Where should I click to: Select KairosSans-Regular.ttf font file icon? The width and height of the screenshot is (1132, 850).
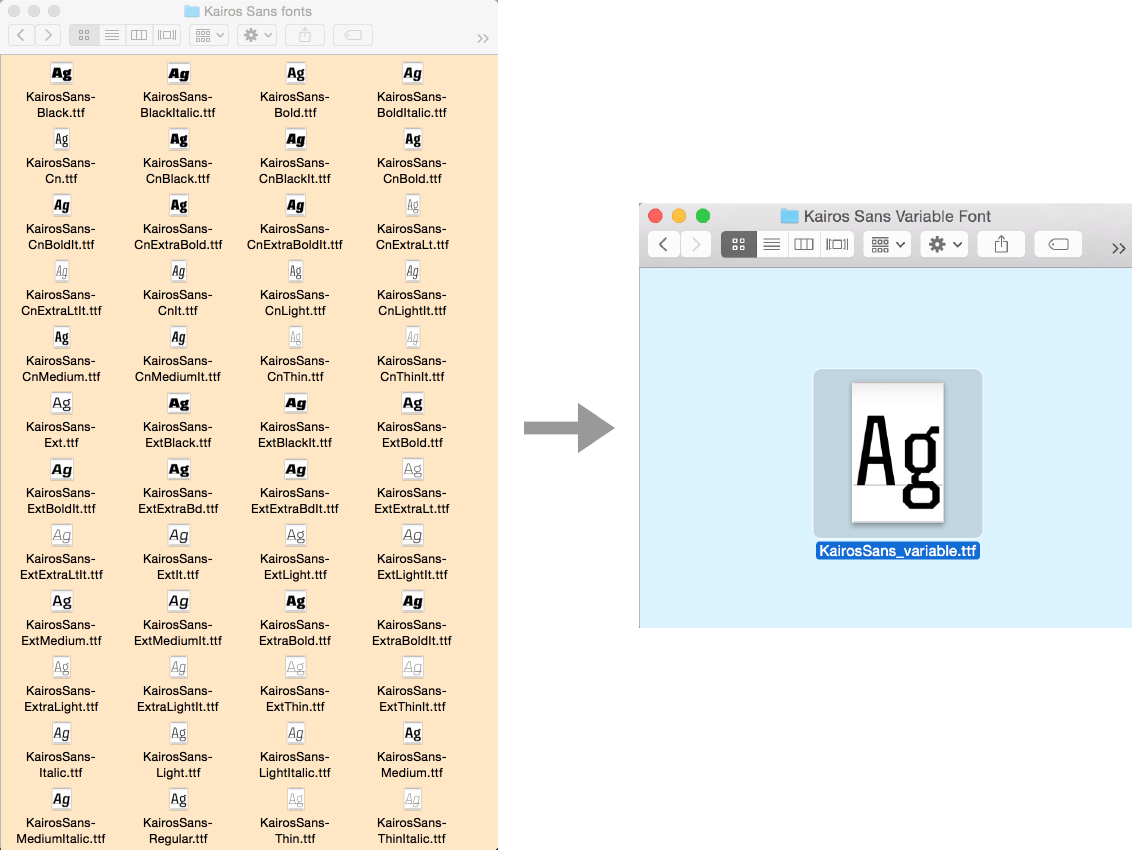tap(178, 799)
